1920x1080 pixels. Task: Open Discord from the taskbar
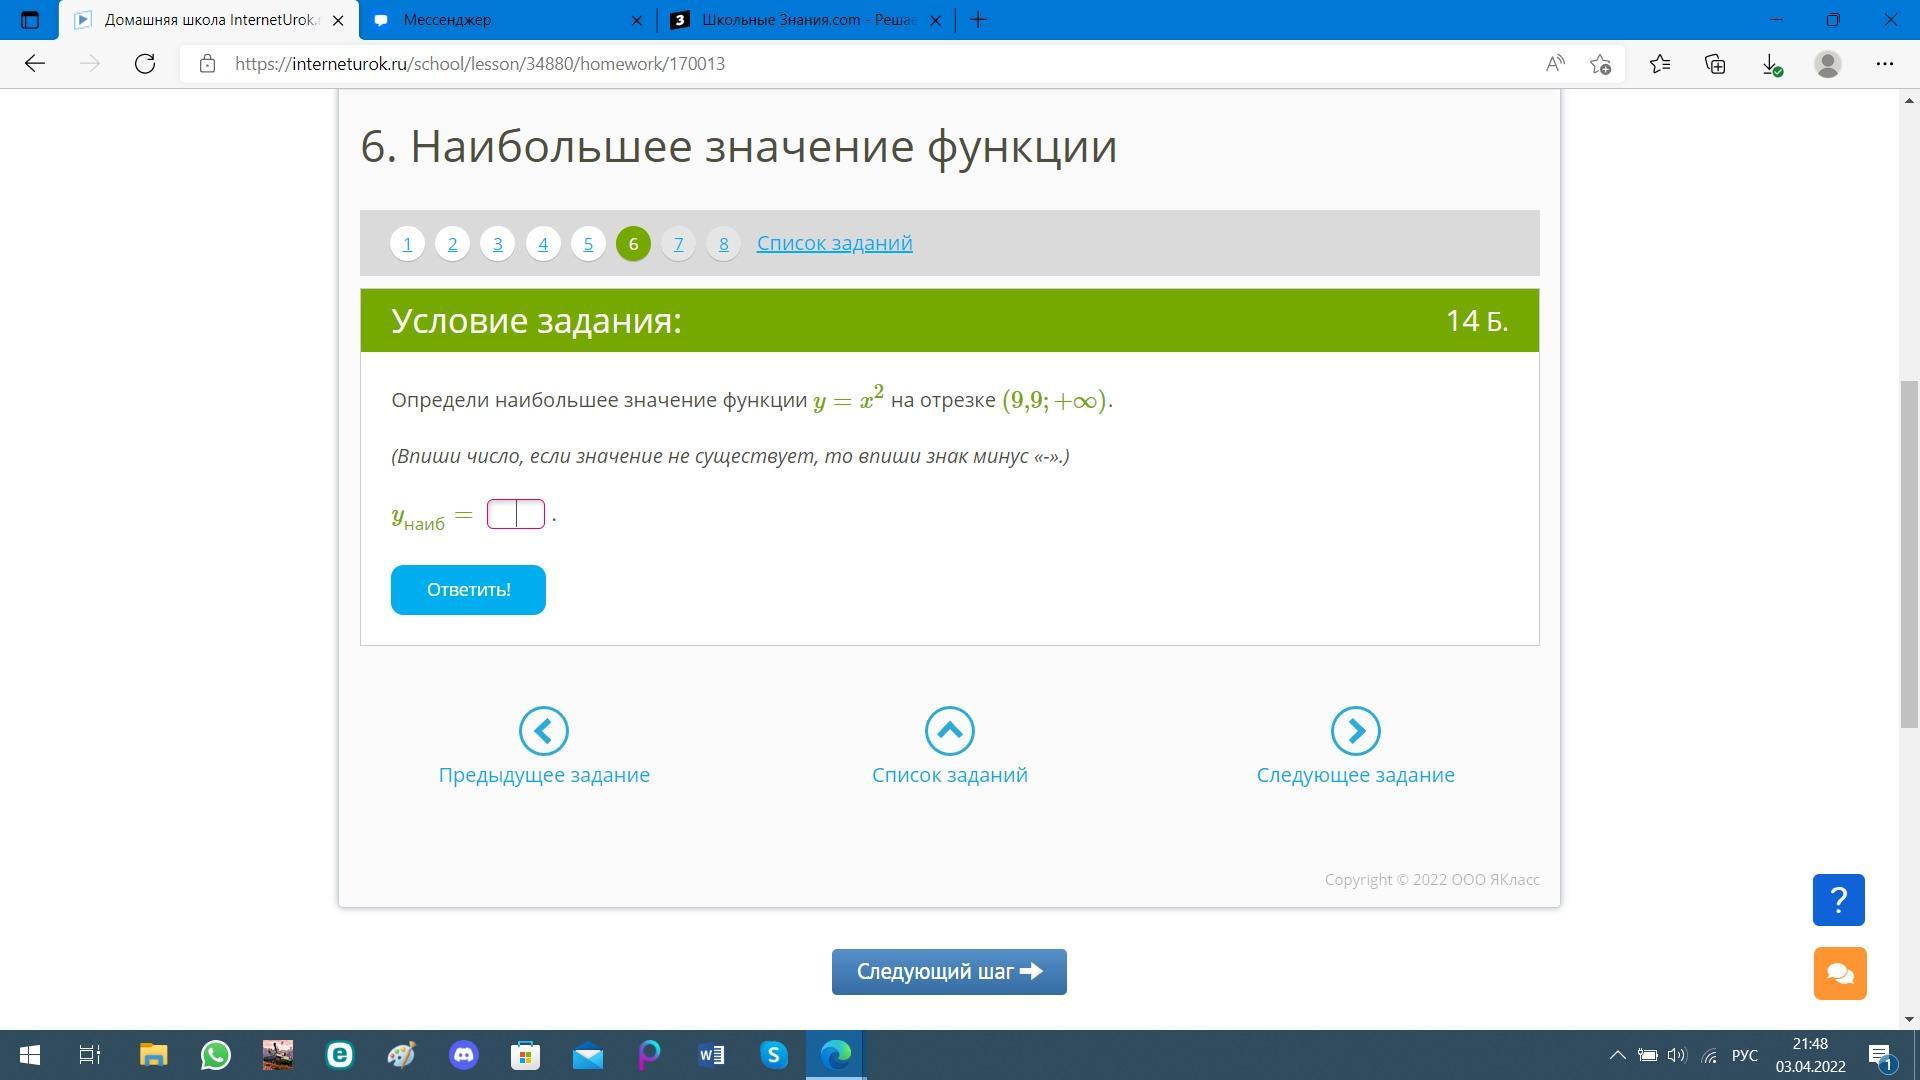point(463,1055)
